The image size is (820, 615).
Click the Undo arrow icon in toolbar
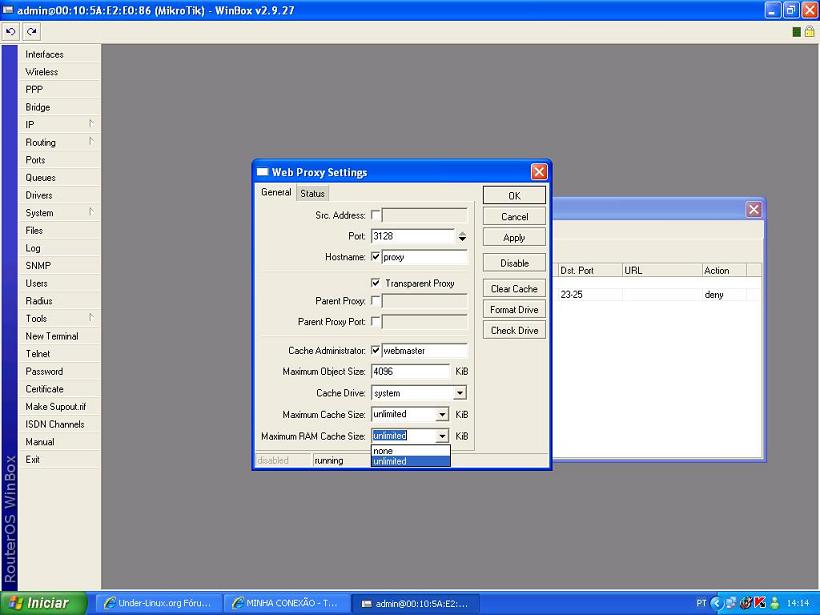pos(10,32)
